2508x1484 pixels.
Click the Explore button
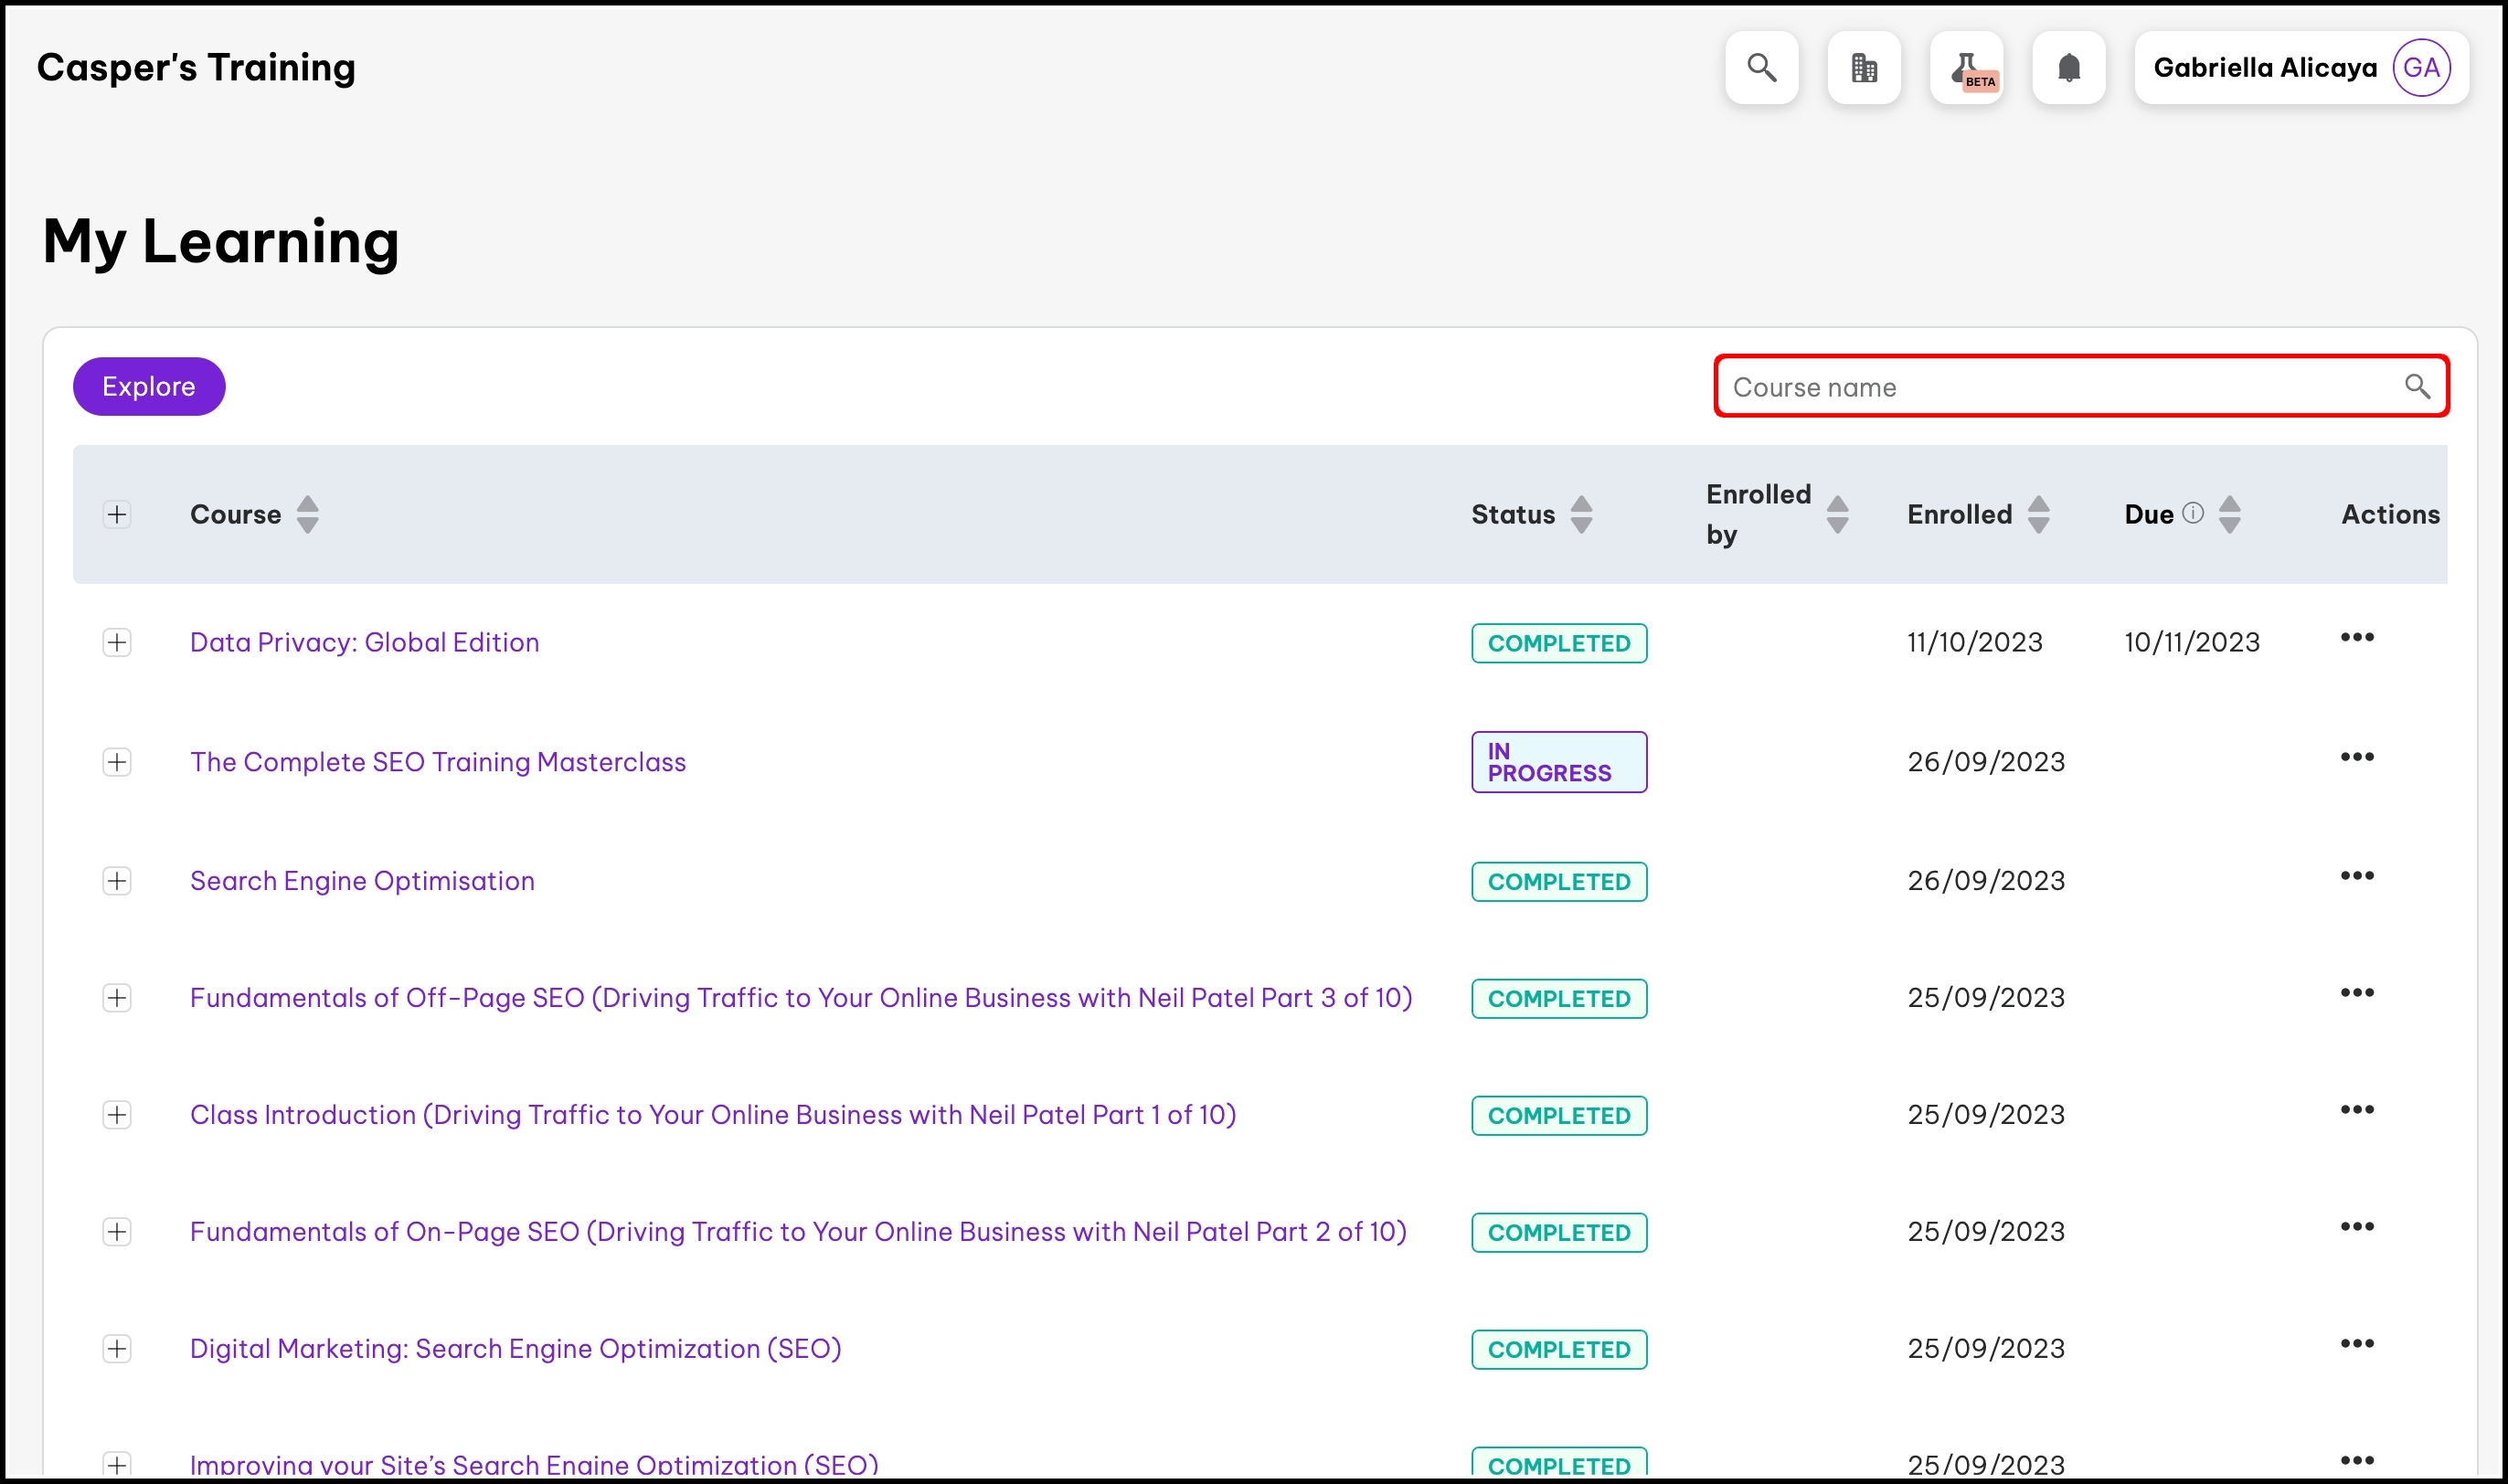pos(149,386)
